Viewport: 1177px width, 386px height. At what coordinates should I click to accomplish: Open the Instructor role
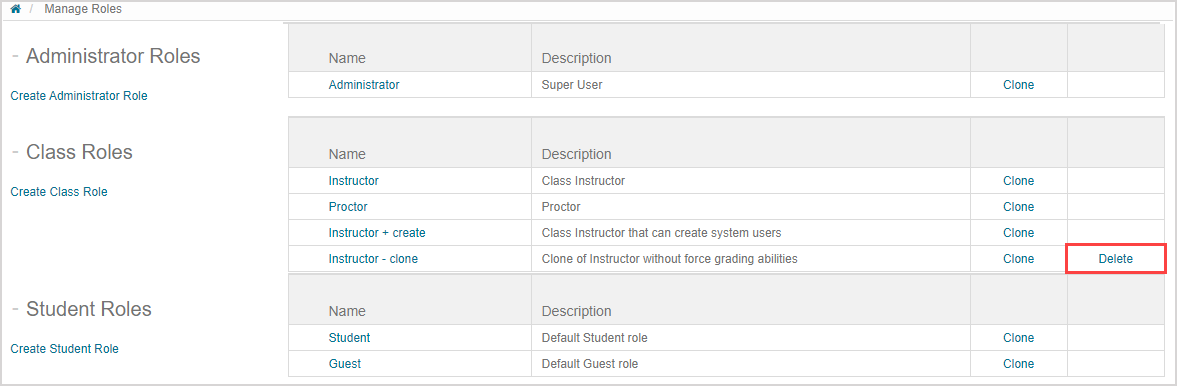tap(354, 181)
